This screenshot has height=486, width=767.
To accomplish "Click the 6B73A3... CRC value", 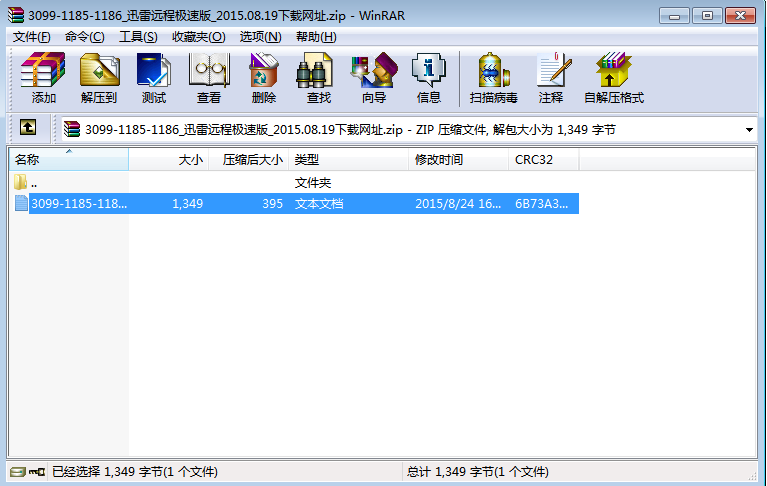I will [x=541, y=203].
